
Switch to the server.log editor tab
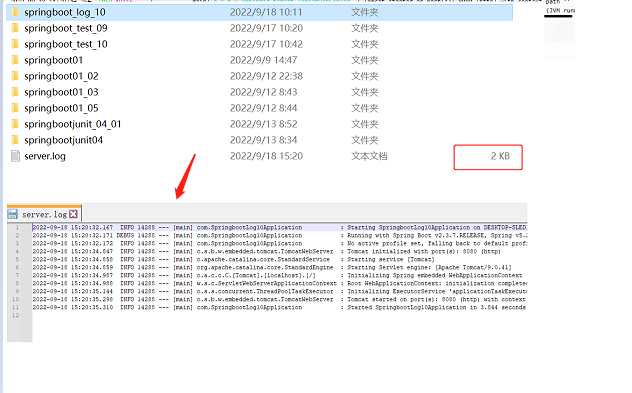44,214
